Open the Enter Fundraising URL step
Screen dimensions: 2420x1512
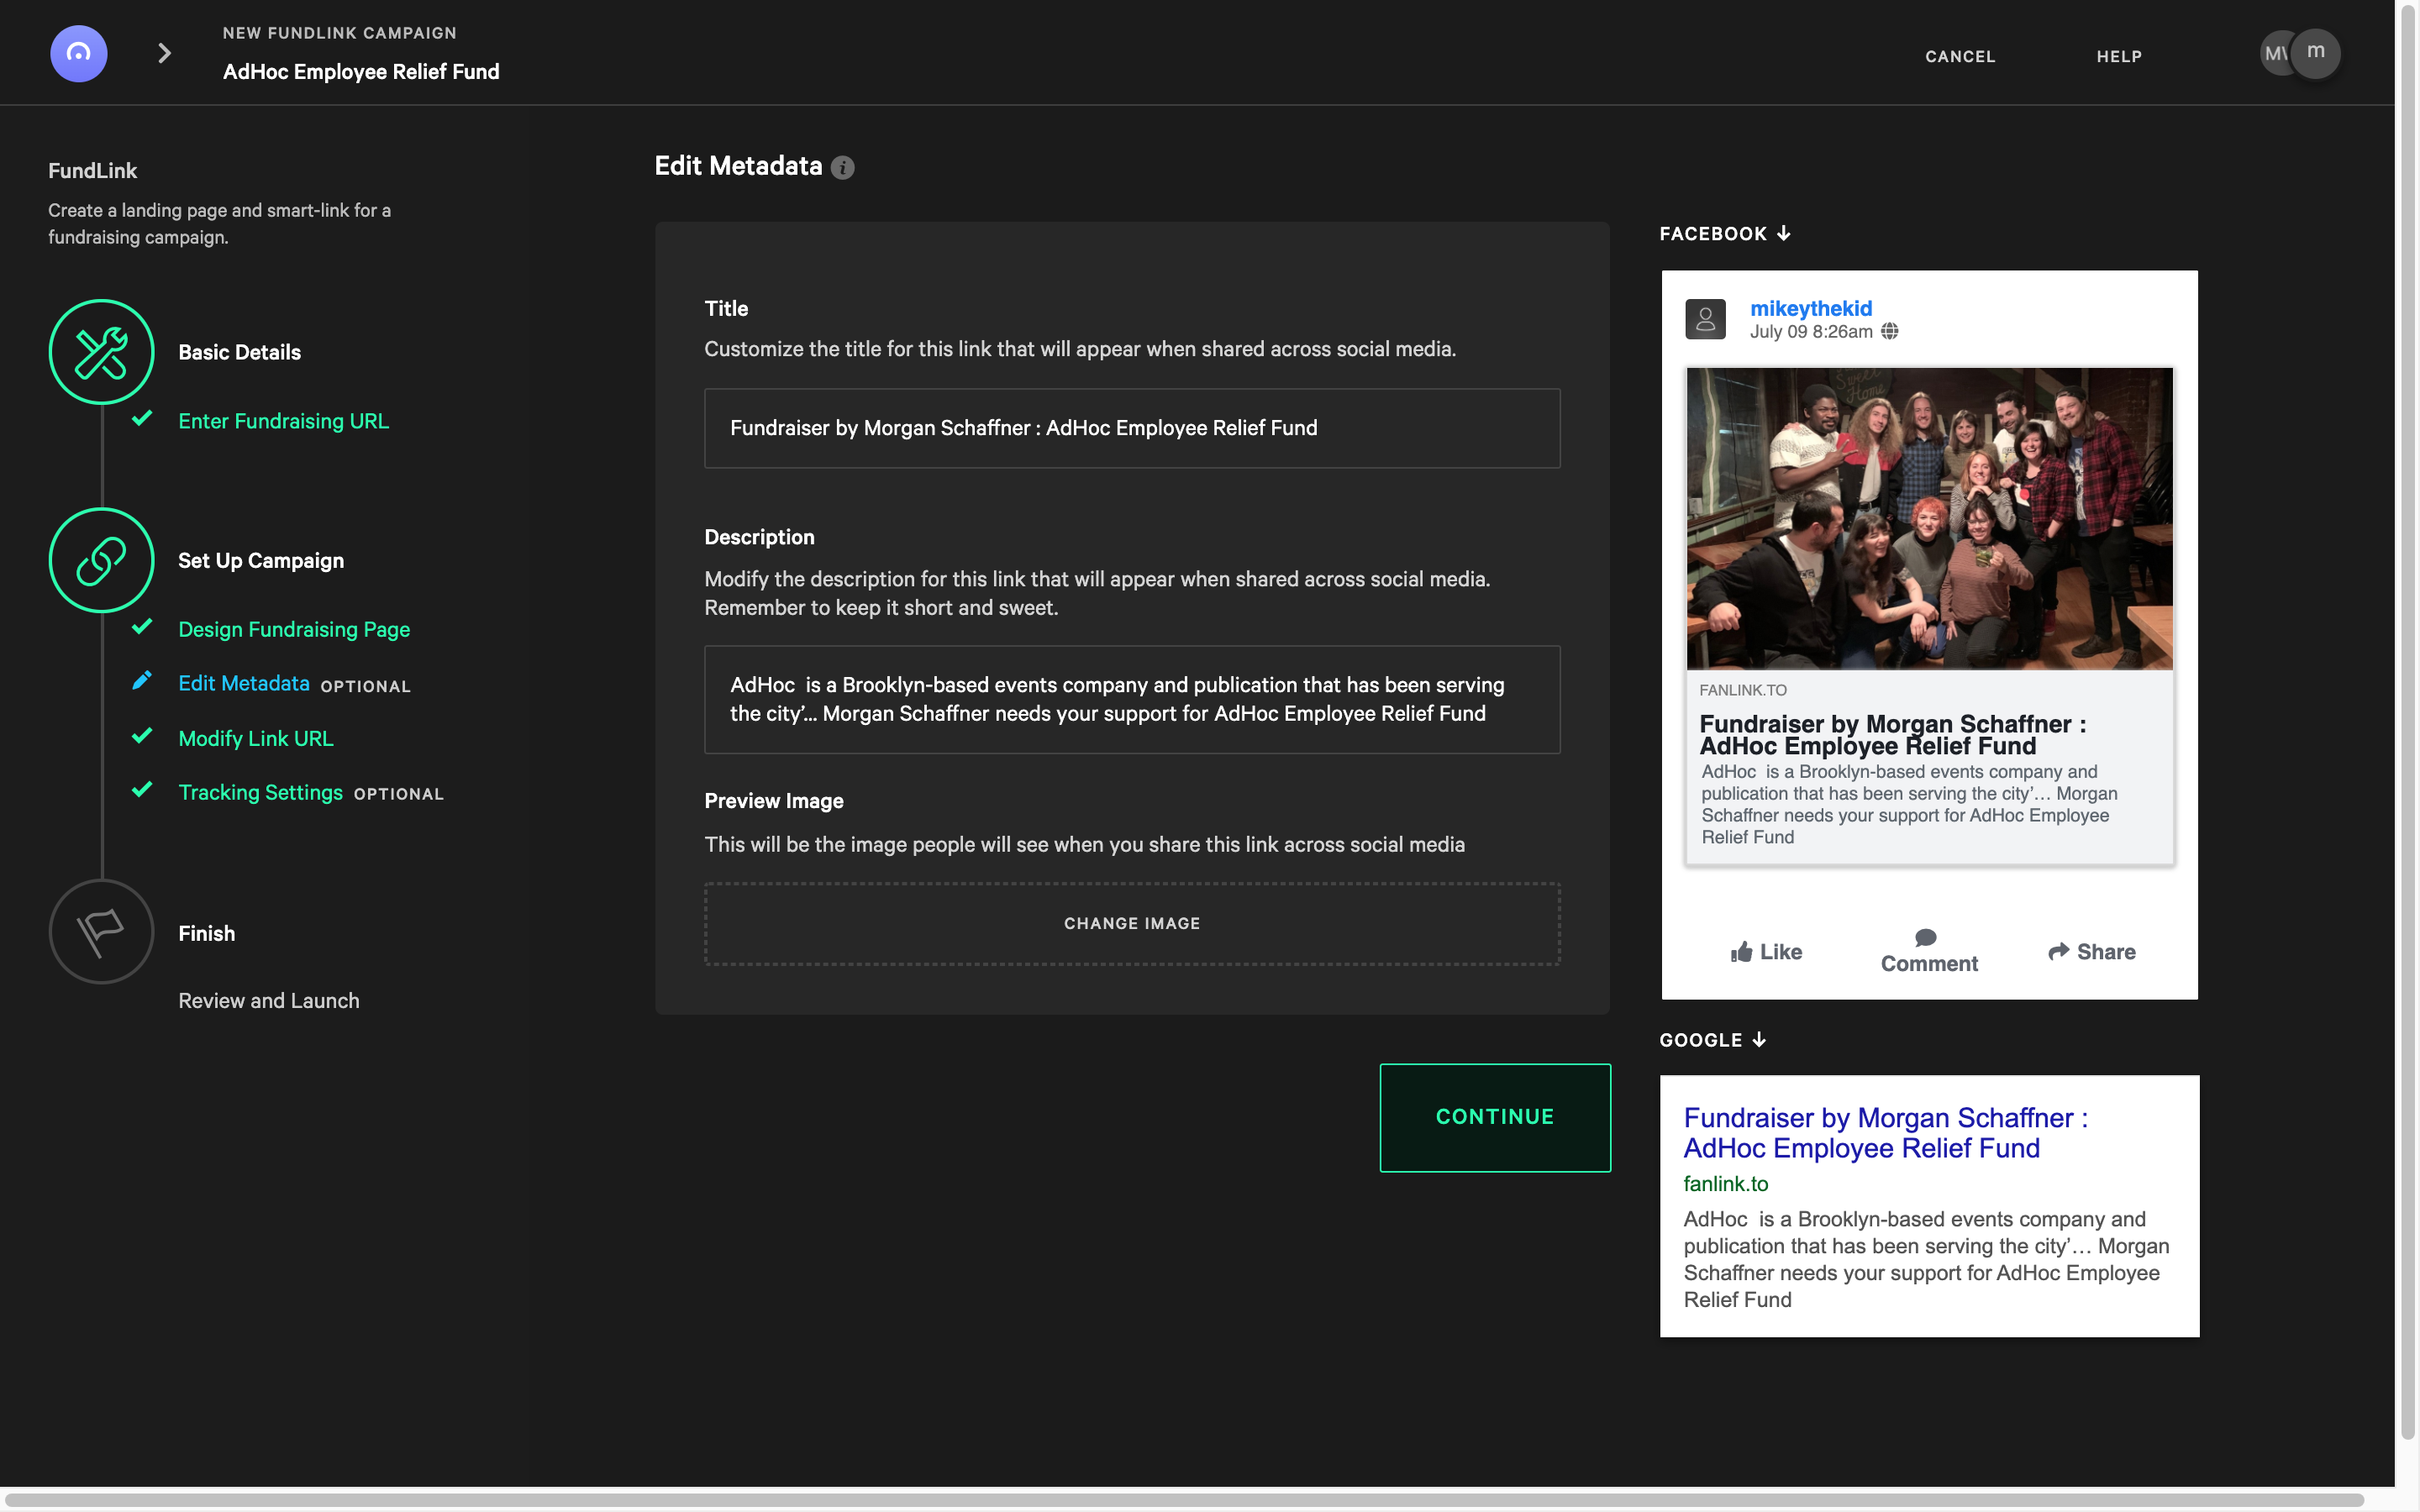(x=283, y=421)
